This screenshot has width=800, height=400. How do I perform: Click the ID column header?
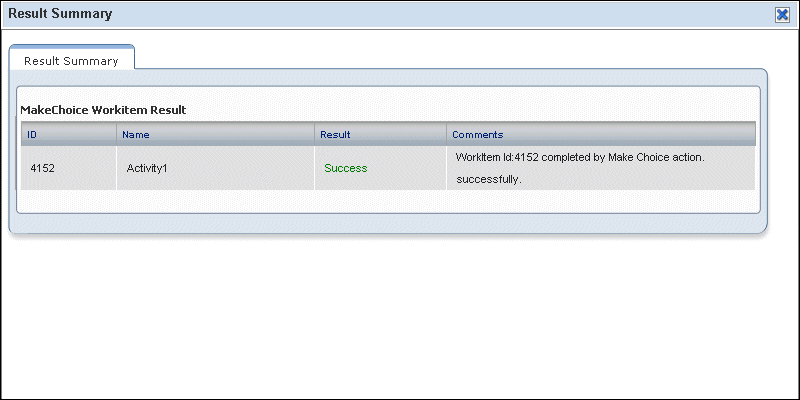pyautogui.click(x=69, y=135)
